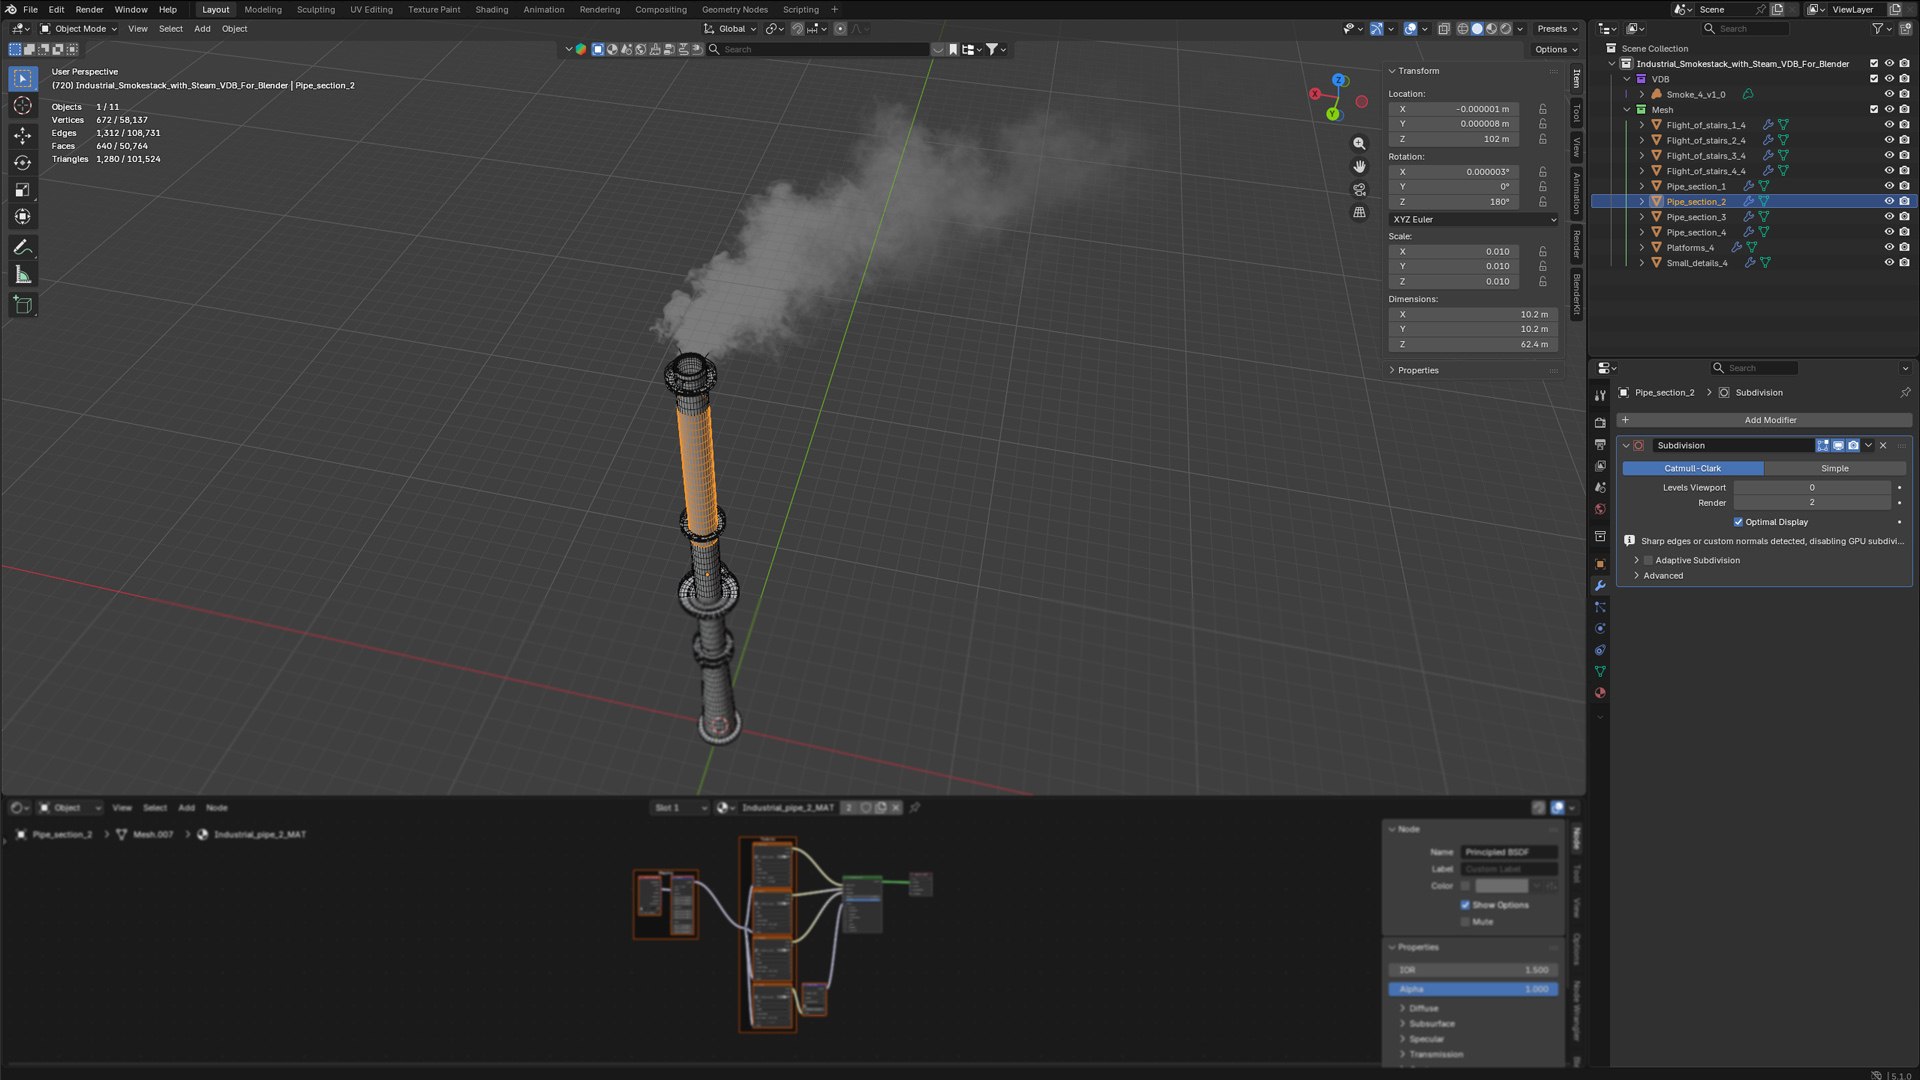Open the viewport Options button
The image size is (1920, 1080).
point(1555,50)
